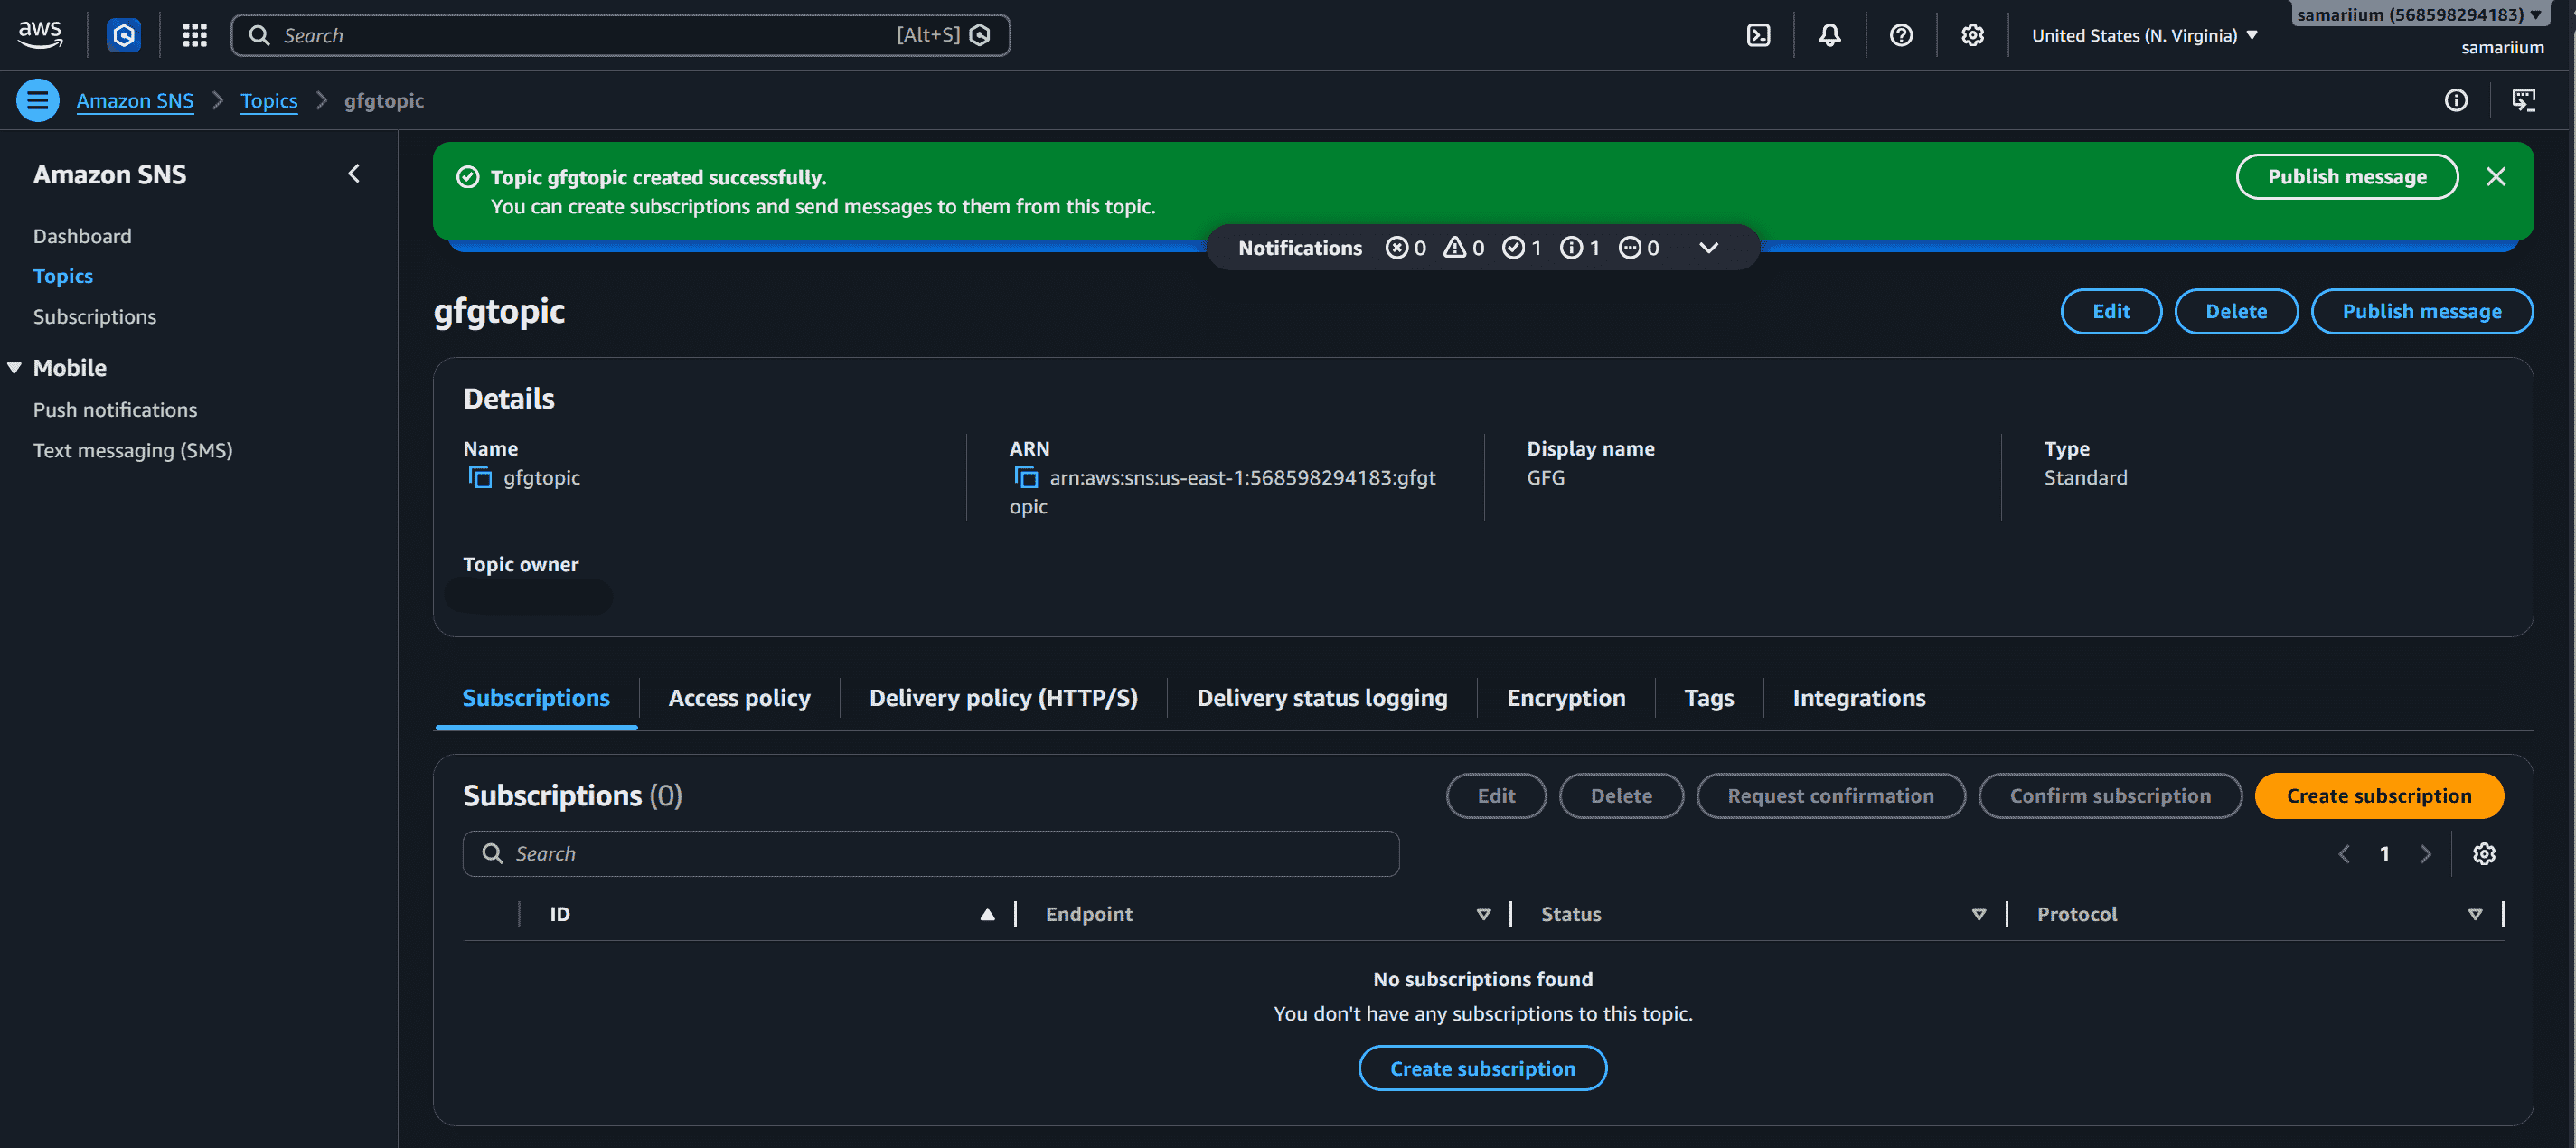Copy the topic name gfgtopic
The height and width of the screenshot is (1148, 2576).
point(481,478)
